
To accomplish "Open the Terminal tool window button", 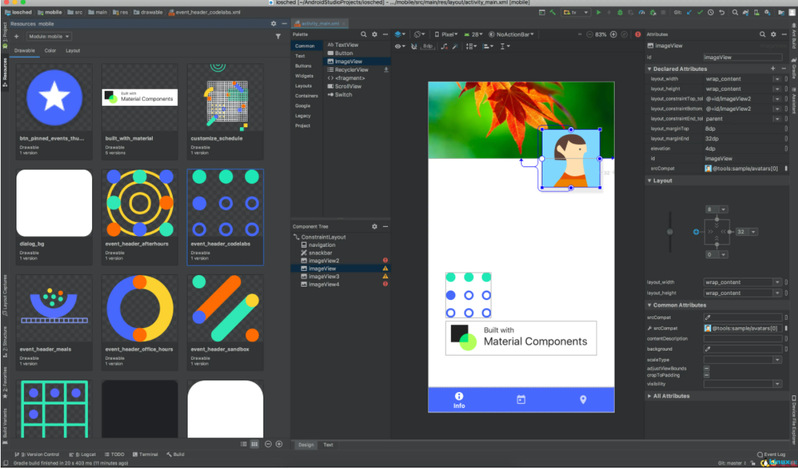I will (x=146, y=454).
